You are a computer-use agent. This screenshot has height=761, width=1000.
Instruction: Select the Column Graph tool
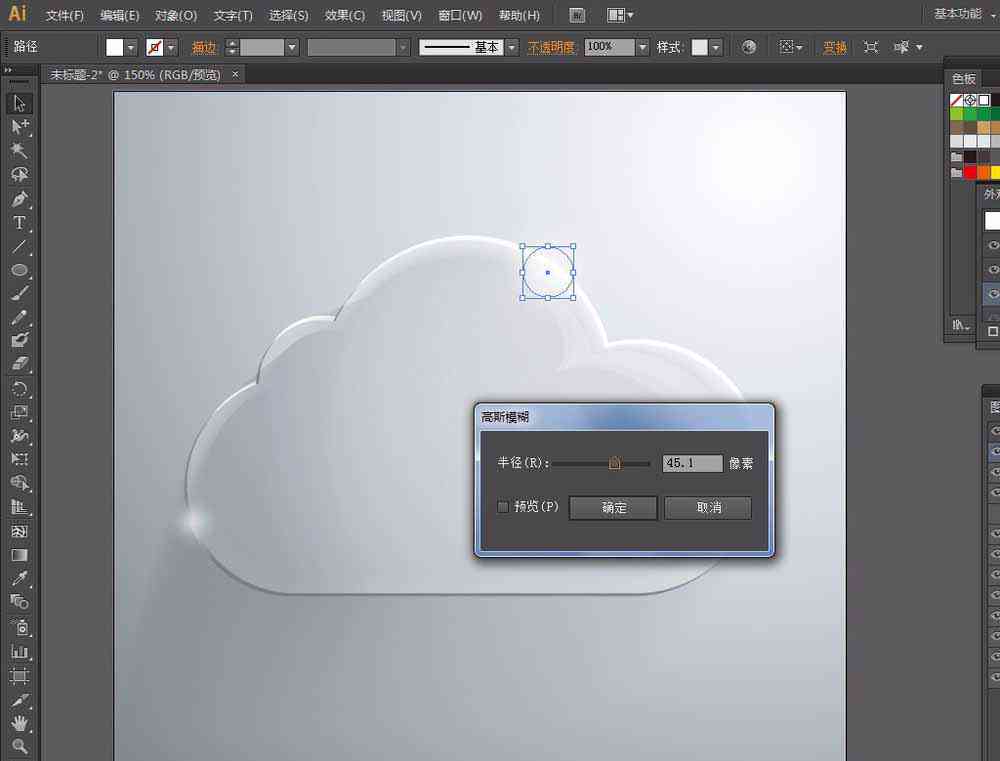(x=19, y=651)
